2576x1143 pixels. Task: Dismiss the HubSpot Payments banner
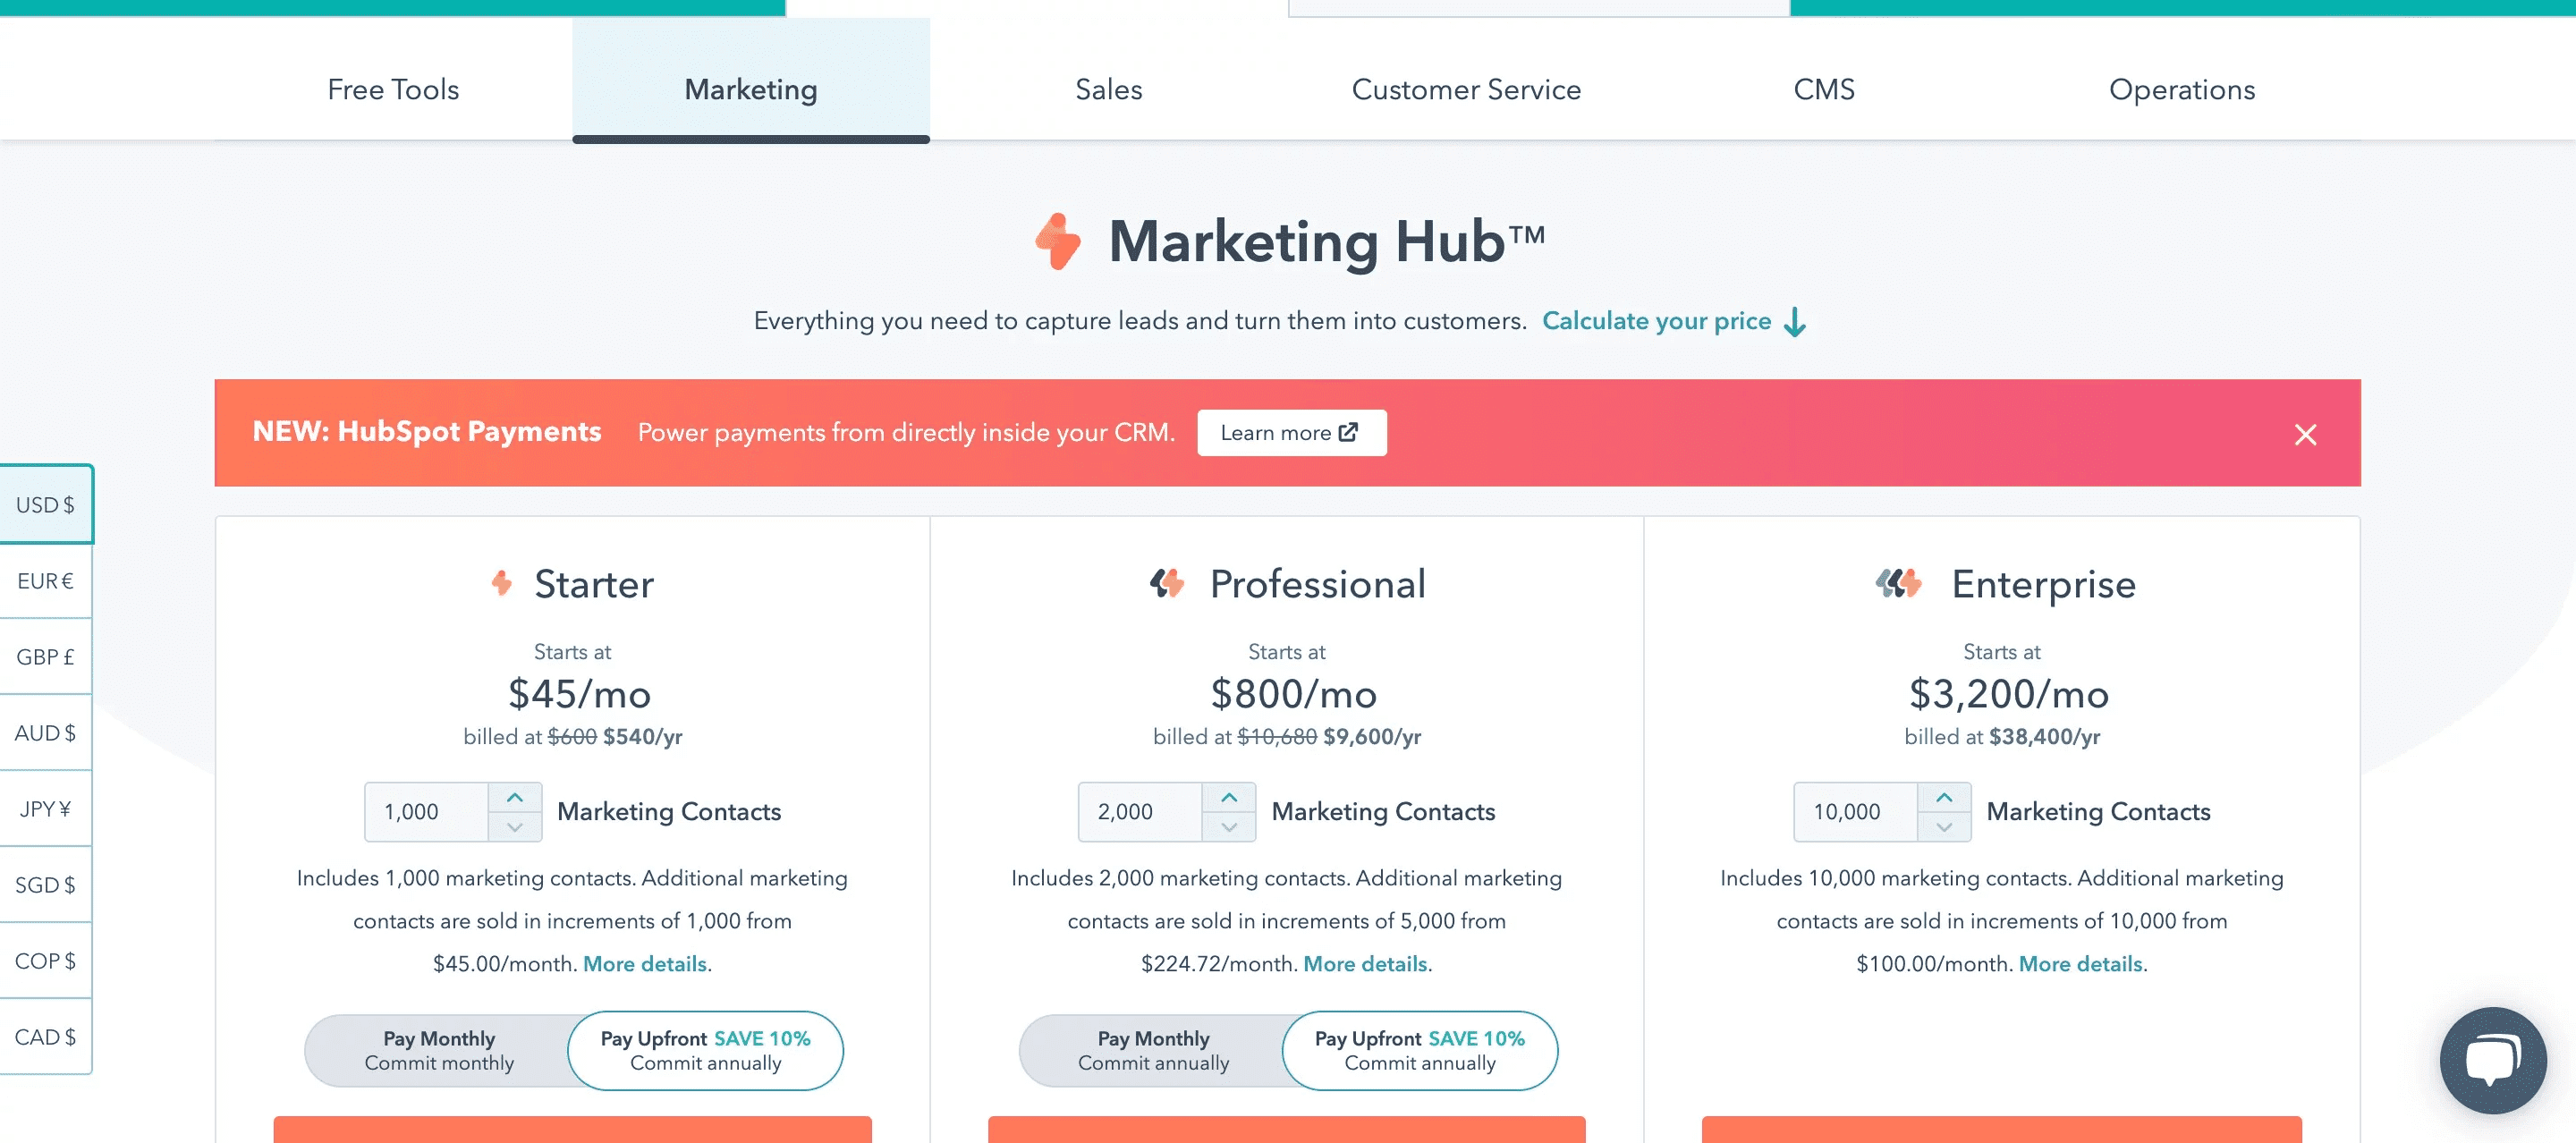click(2305, 434)
